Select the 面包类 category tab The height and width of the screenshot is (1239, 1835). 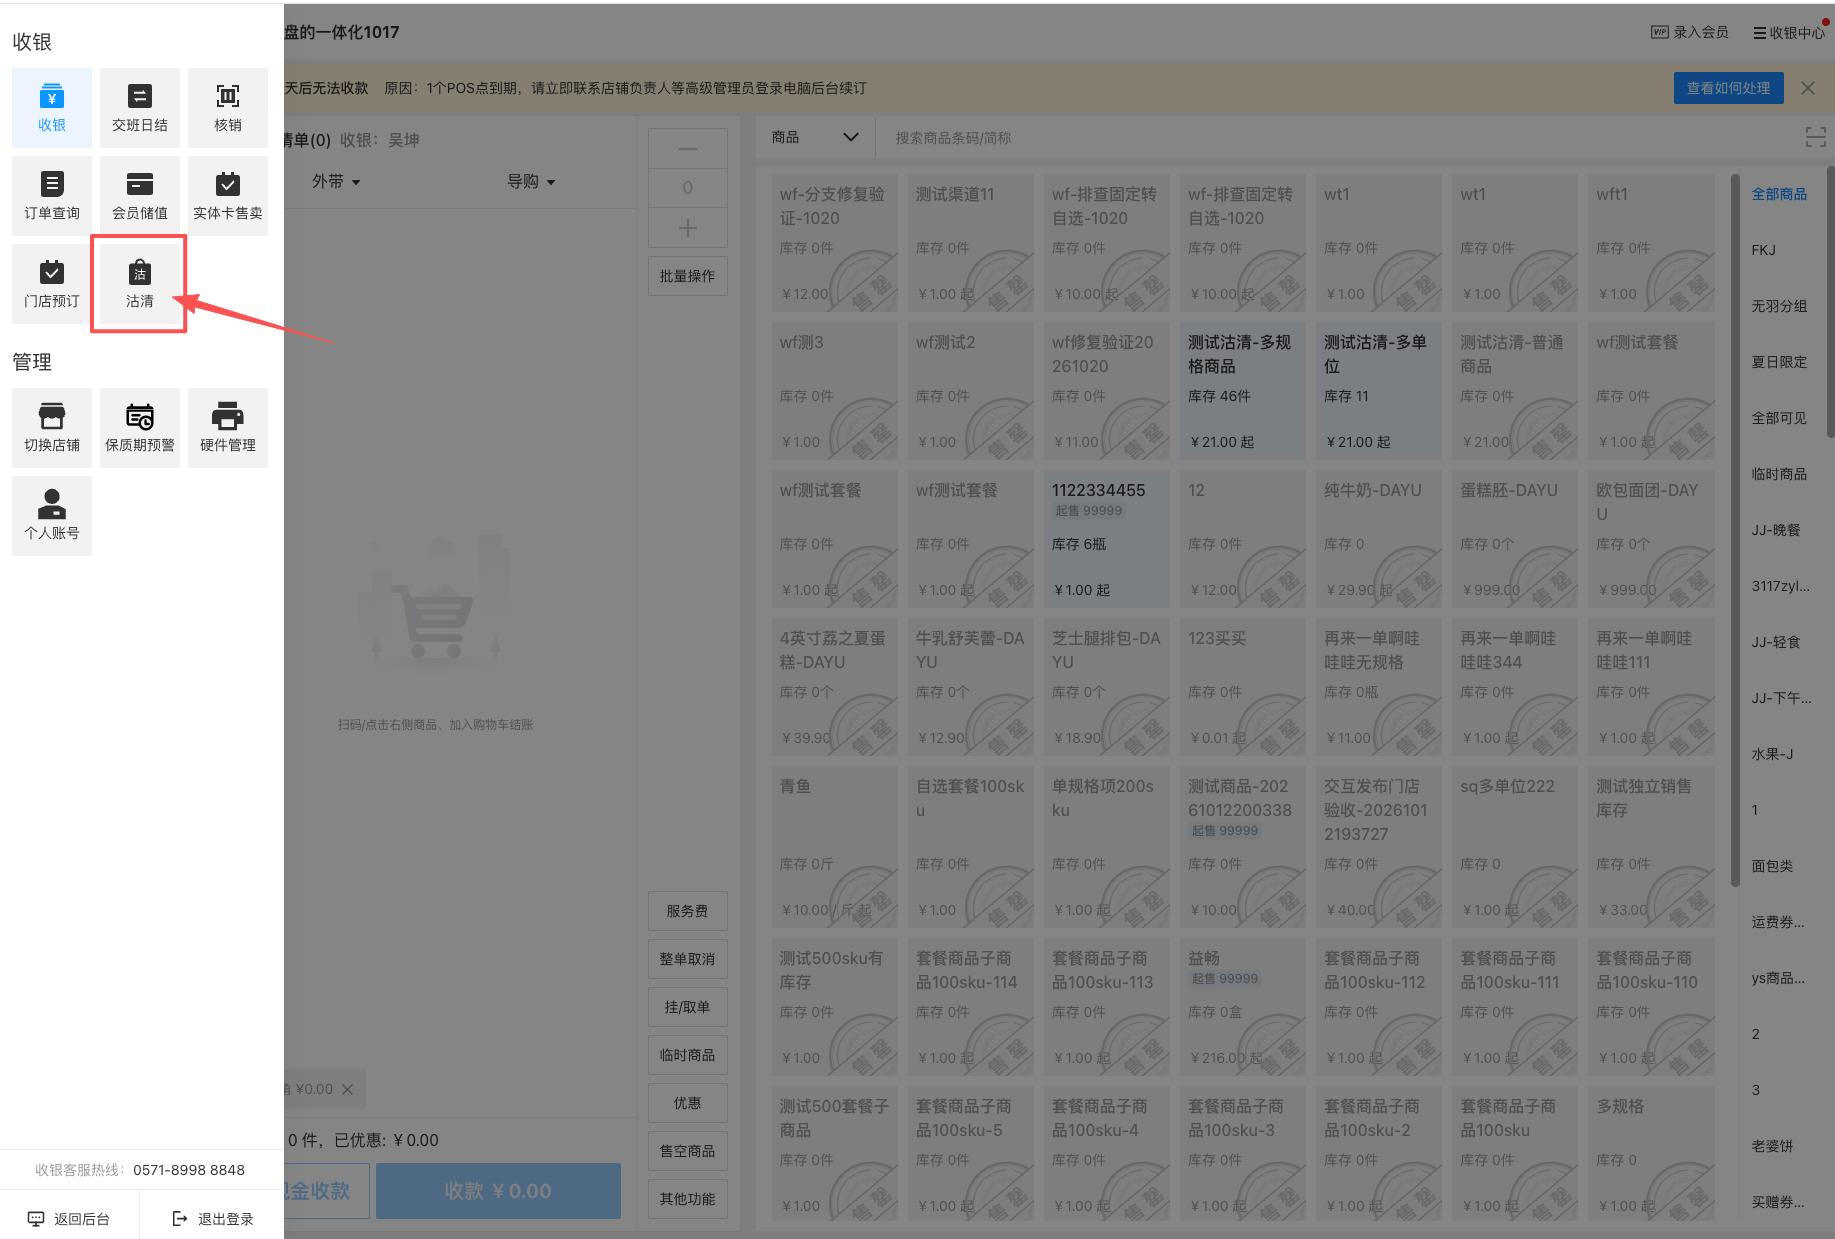pyautogui.click(x=1772, y=866)
